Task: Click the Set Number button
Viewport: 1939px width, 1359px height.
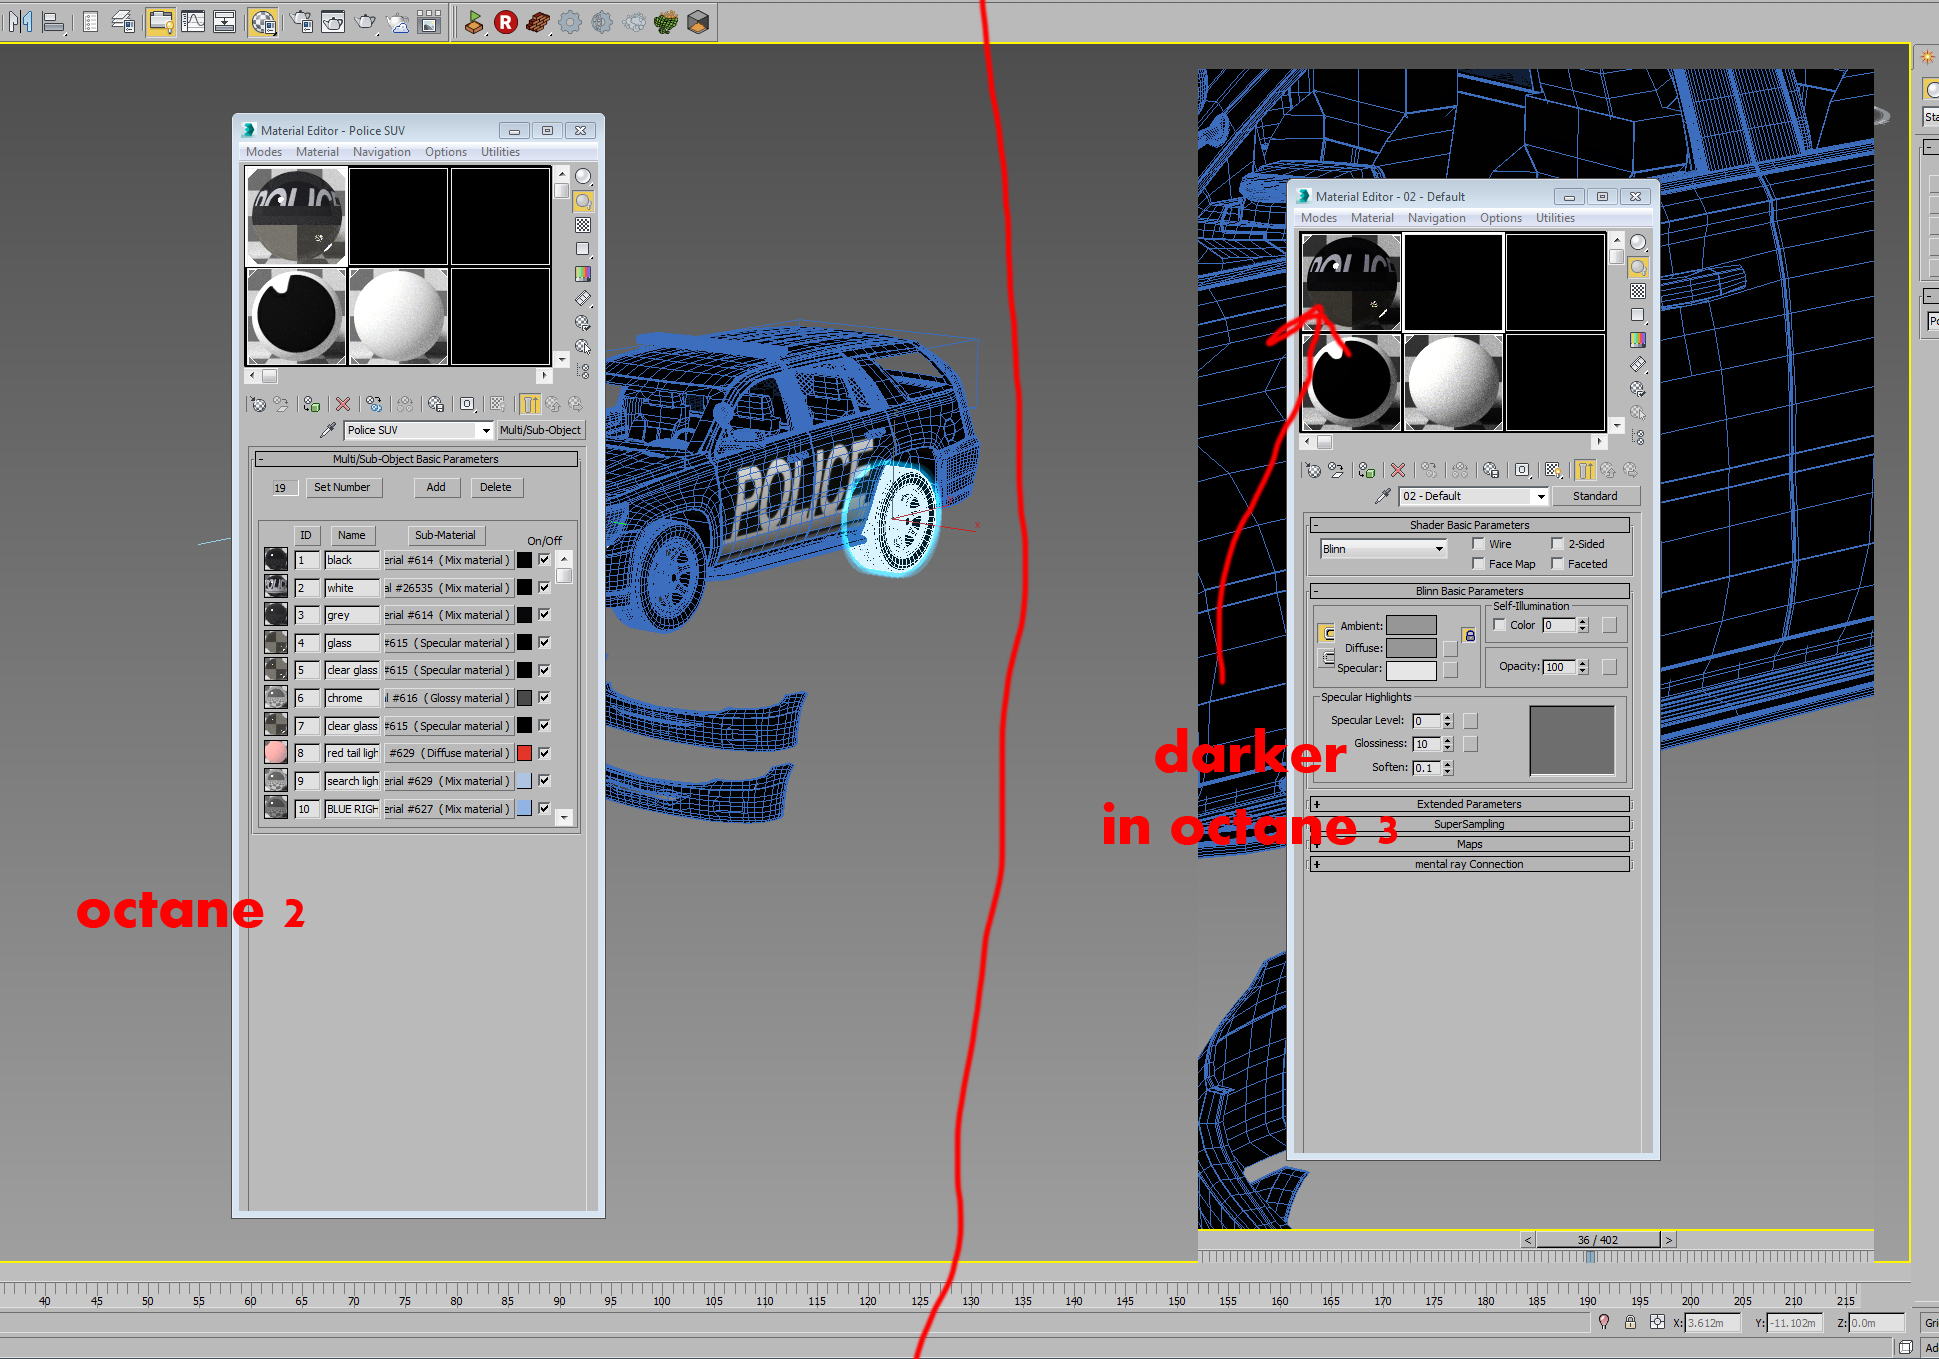Action: pos(342,488)
